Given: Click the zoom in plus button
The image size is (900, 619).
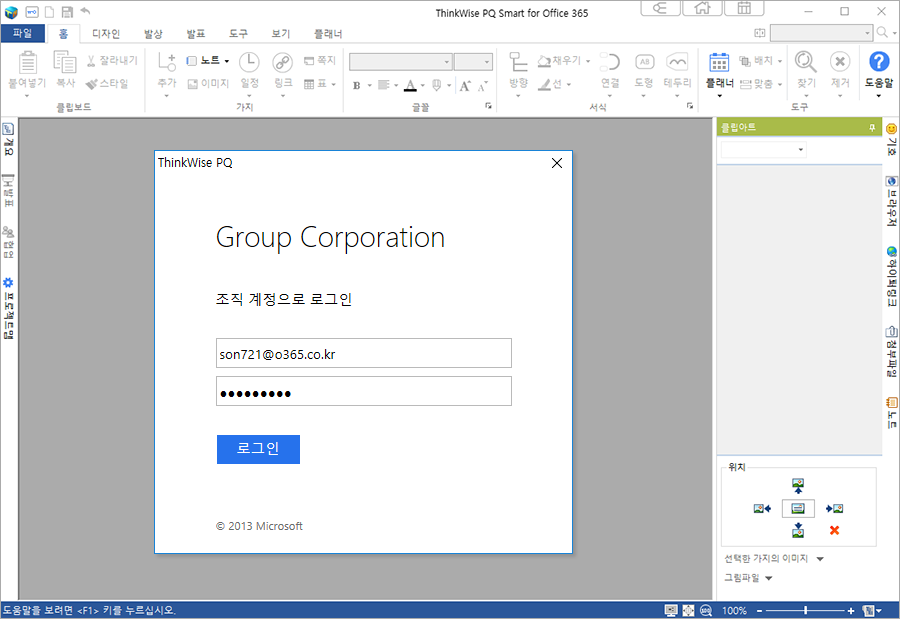Looking at the screenshot, I should (851, 611).
